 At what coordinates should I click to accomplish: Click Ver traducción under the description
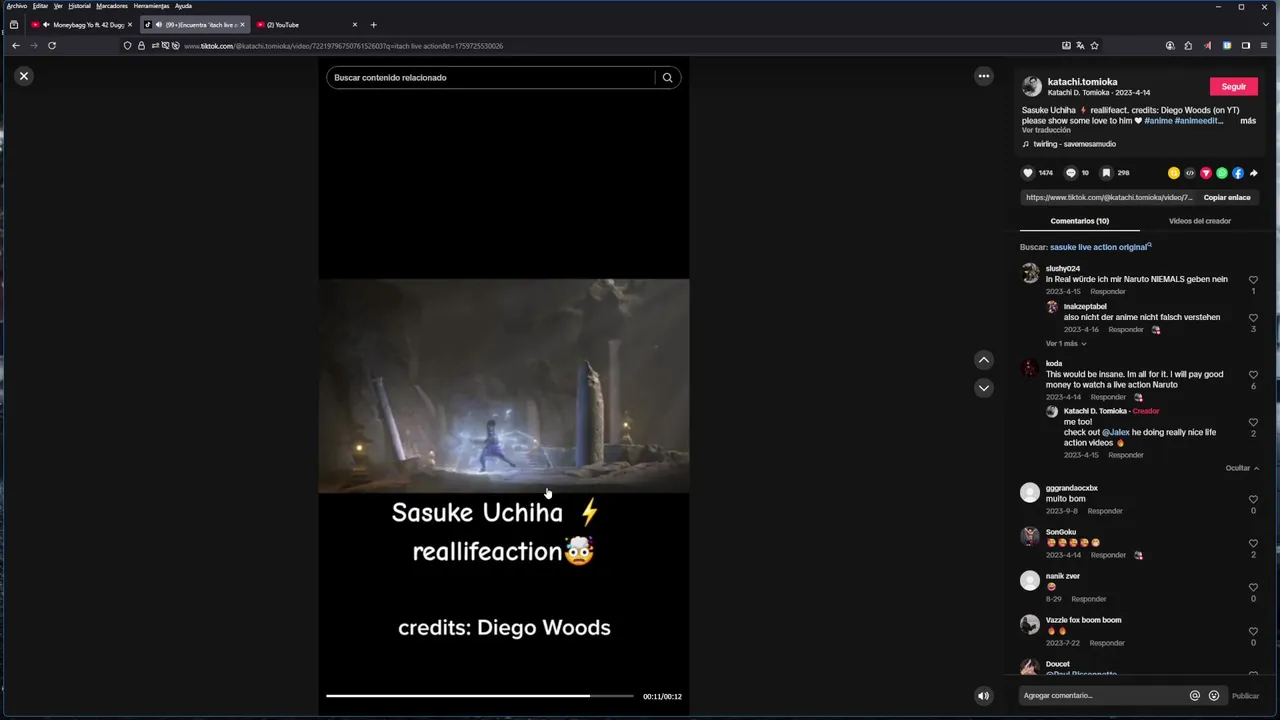pos(1046,130)
